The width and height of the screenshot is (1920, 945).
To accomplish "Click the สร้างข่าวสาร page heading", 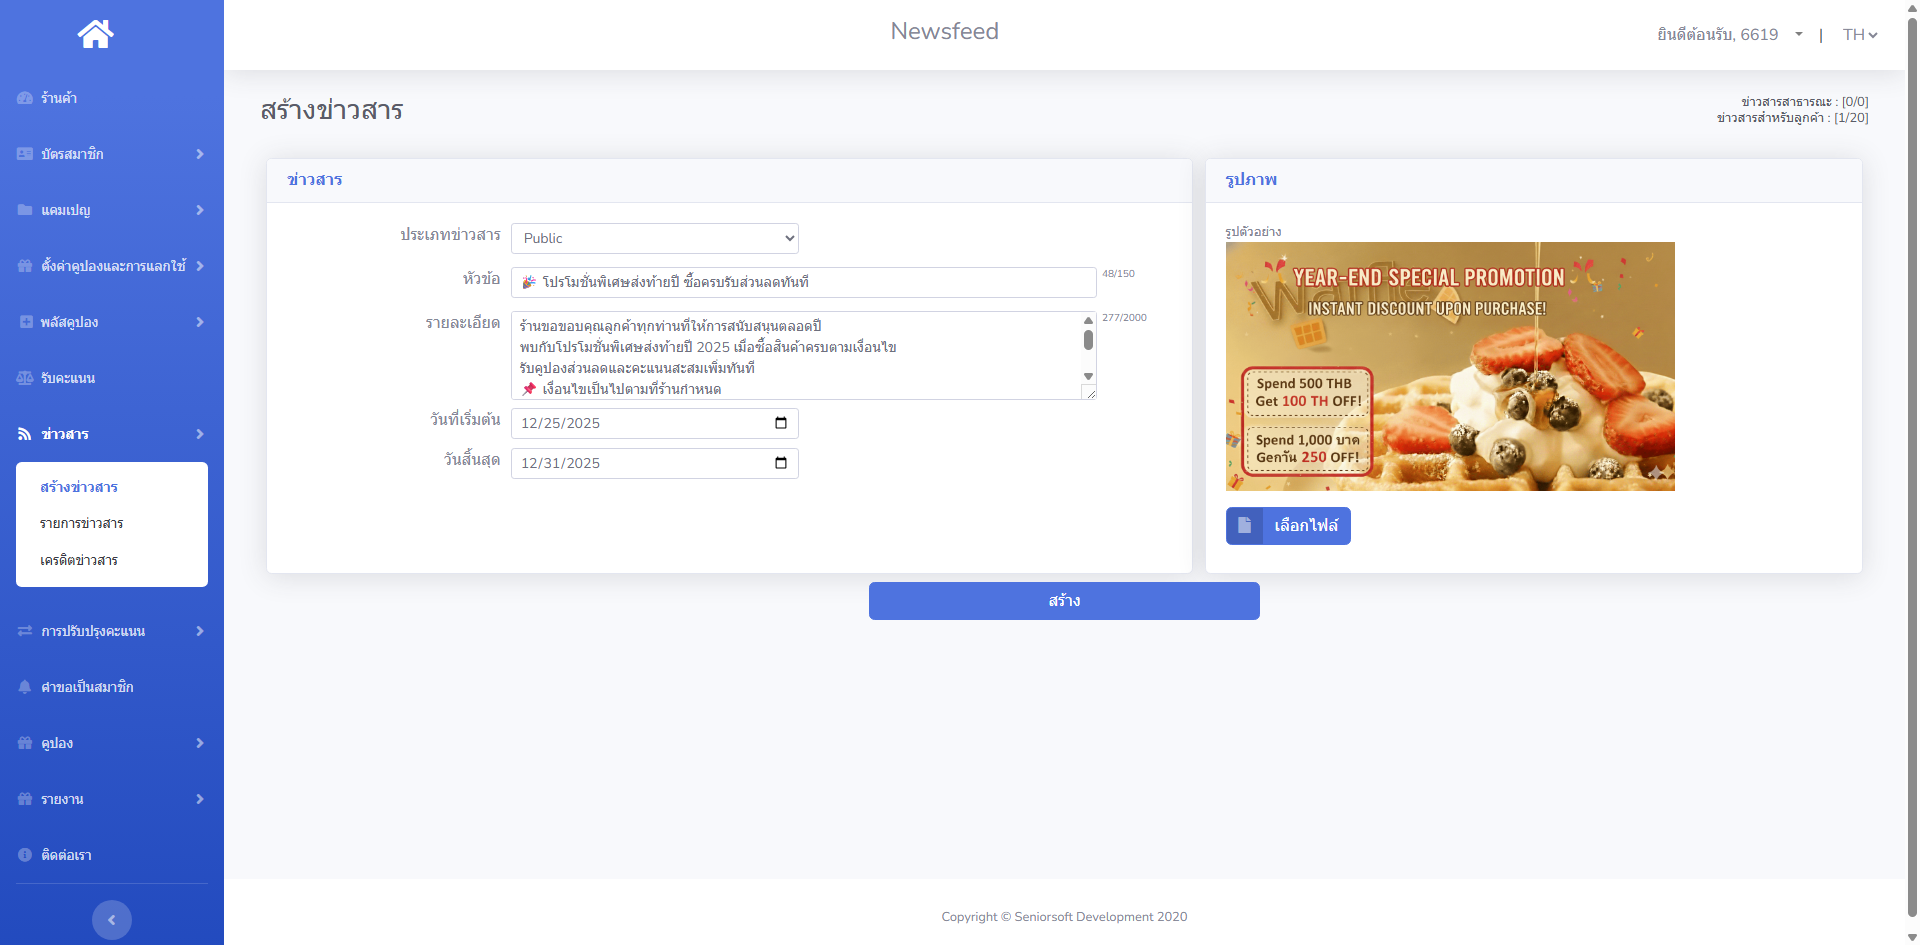I will coord(332,110).
